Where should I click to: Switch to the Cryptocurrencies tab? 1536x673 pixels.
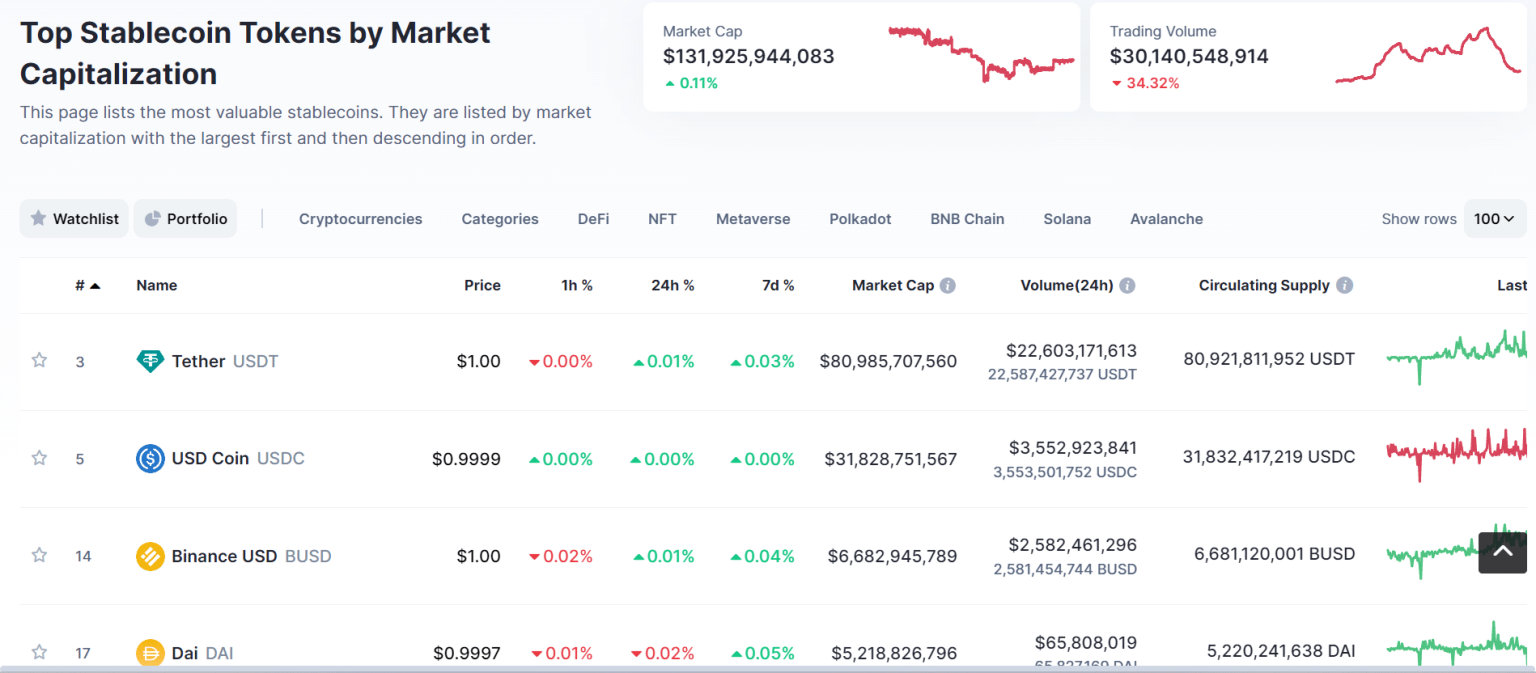coord(360,218)
